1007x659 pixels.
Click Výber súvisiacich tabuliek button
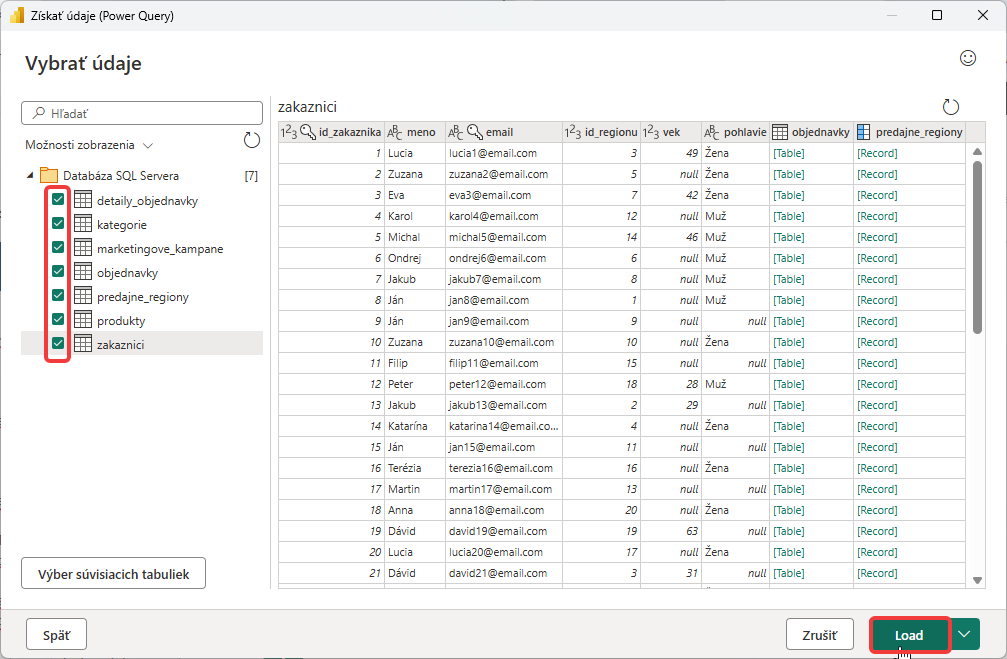click(114, 574)
